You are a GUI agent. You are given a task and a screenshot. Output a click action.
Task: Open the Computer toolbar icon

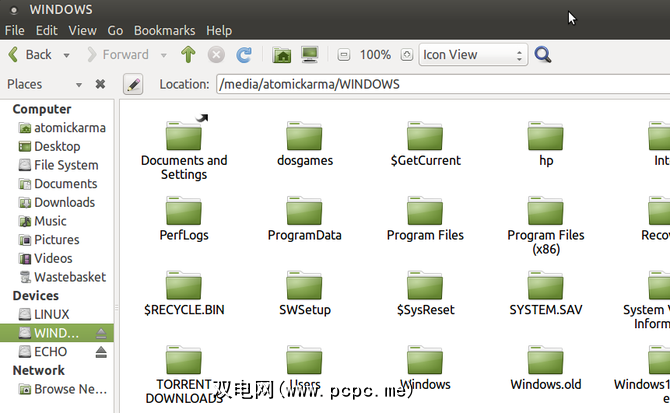pos(310,55)
